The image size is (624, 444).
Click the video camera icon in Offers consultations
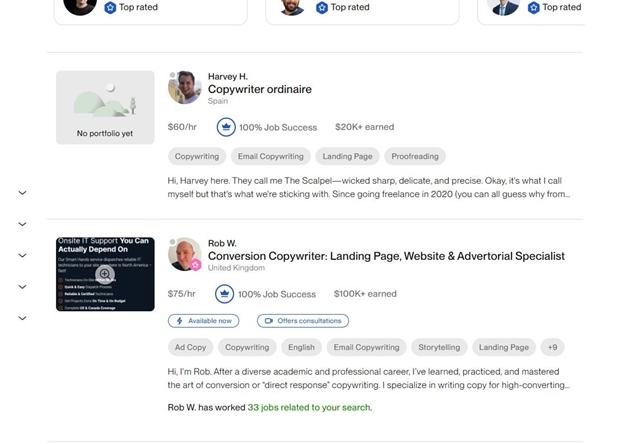269,321
